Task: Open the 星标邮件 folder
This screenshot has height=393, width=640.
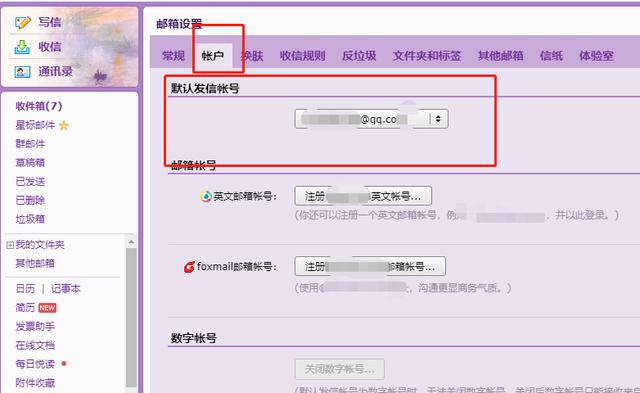Action: tap(35, 125)
